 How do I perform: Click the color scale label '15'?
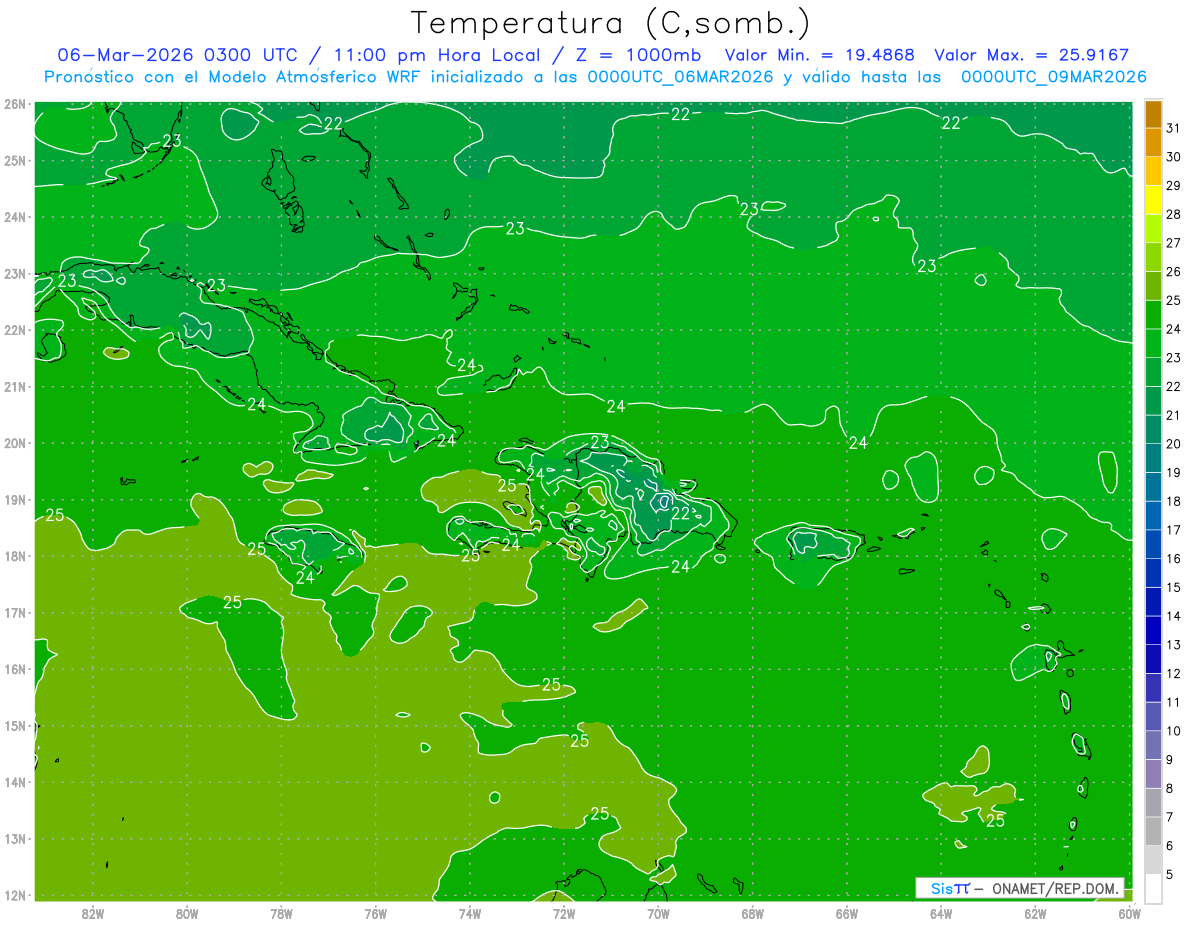[1173, 587]
